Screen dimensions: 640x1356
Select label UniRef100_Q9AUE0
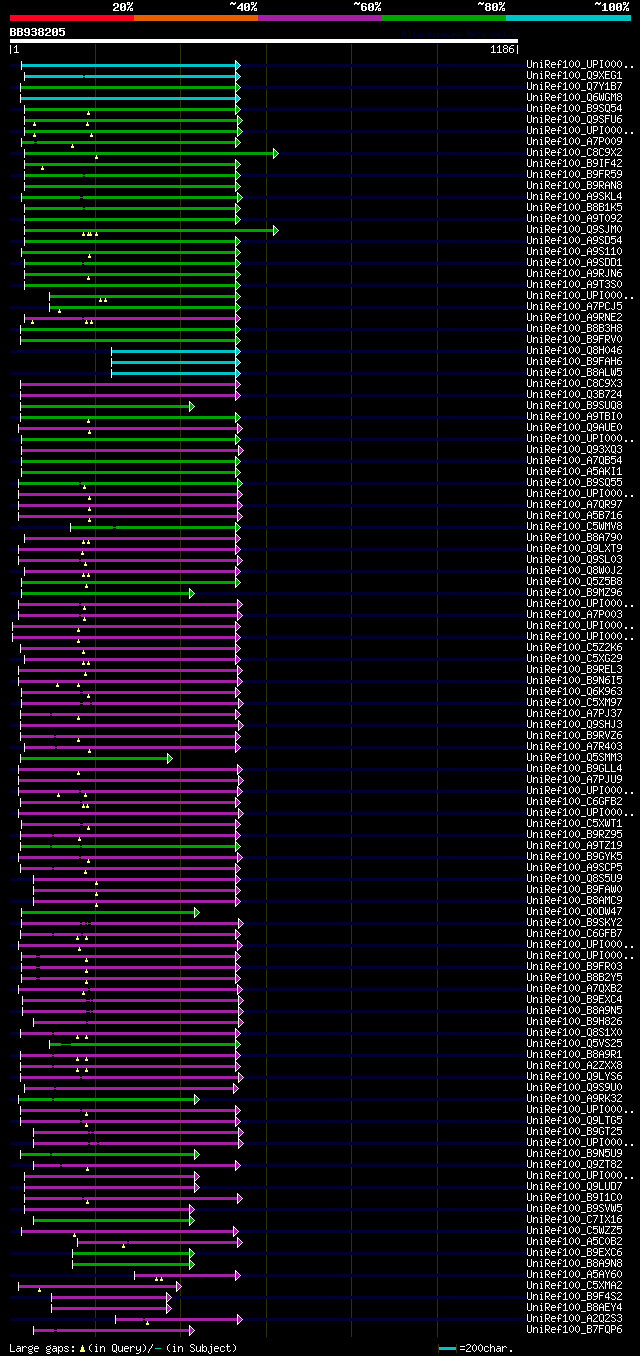(574, 428)
